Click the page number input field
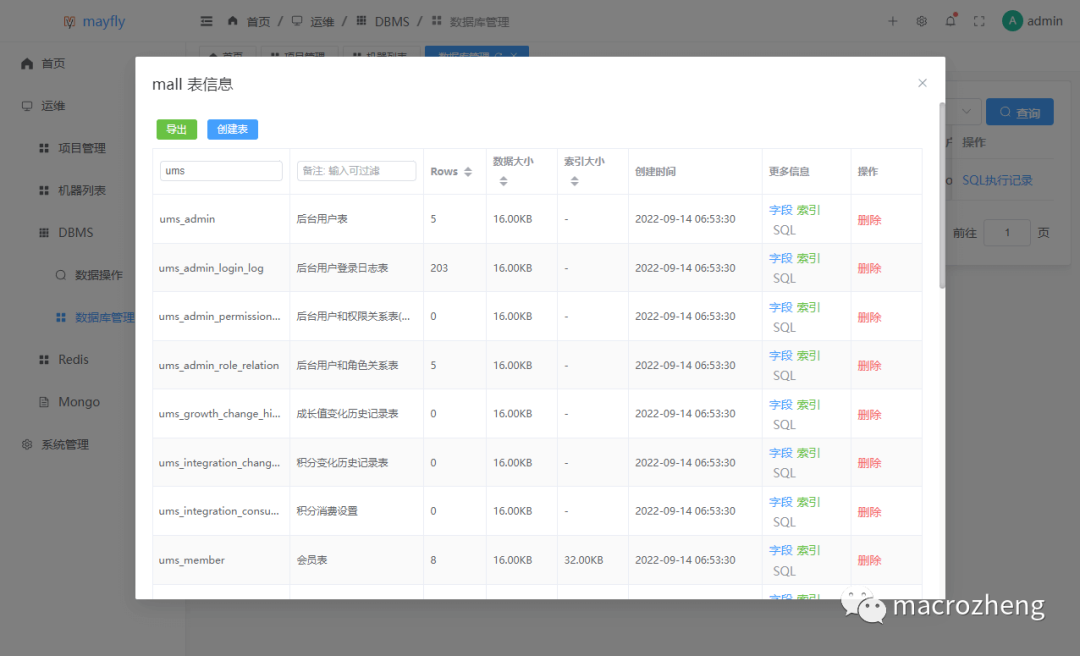1080x656 pixels. tap(1007, 232)
